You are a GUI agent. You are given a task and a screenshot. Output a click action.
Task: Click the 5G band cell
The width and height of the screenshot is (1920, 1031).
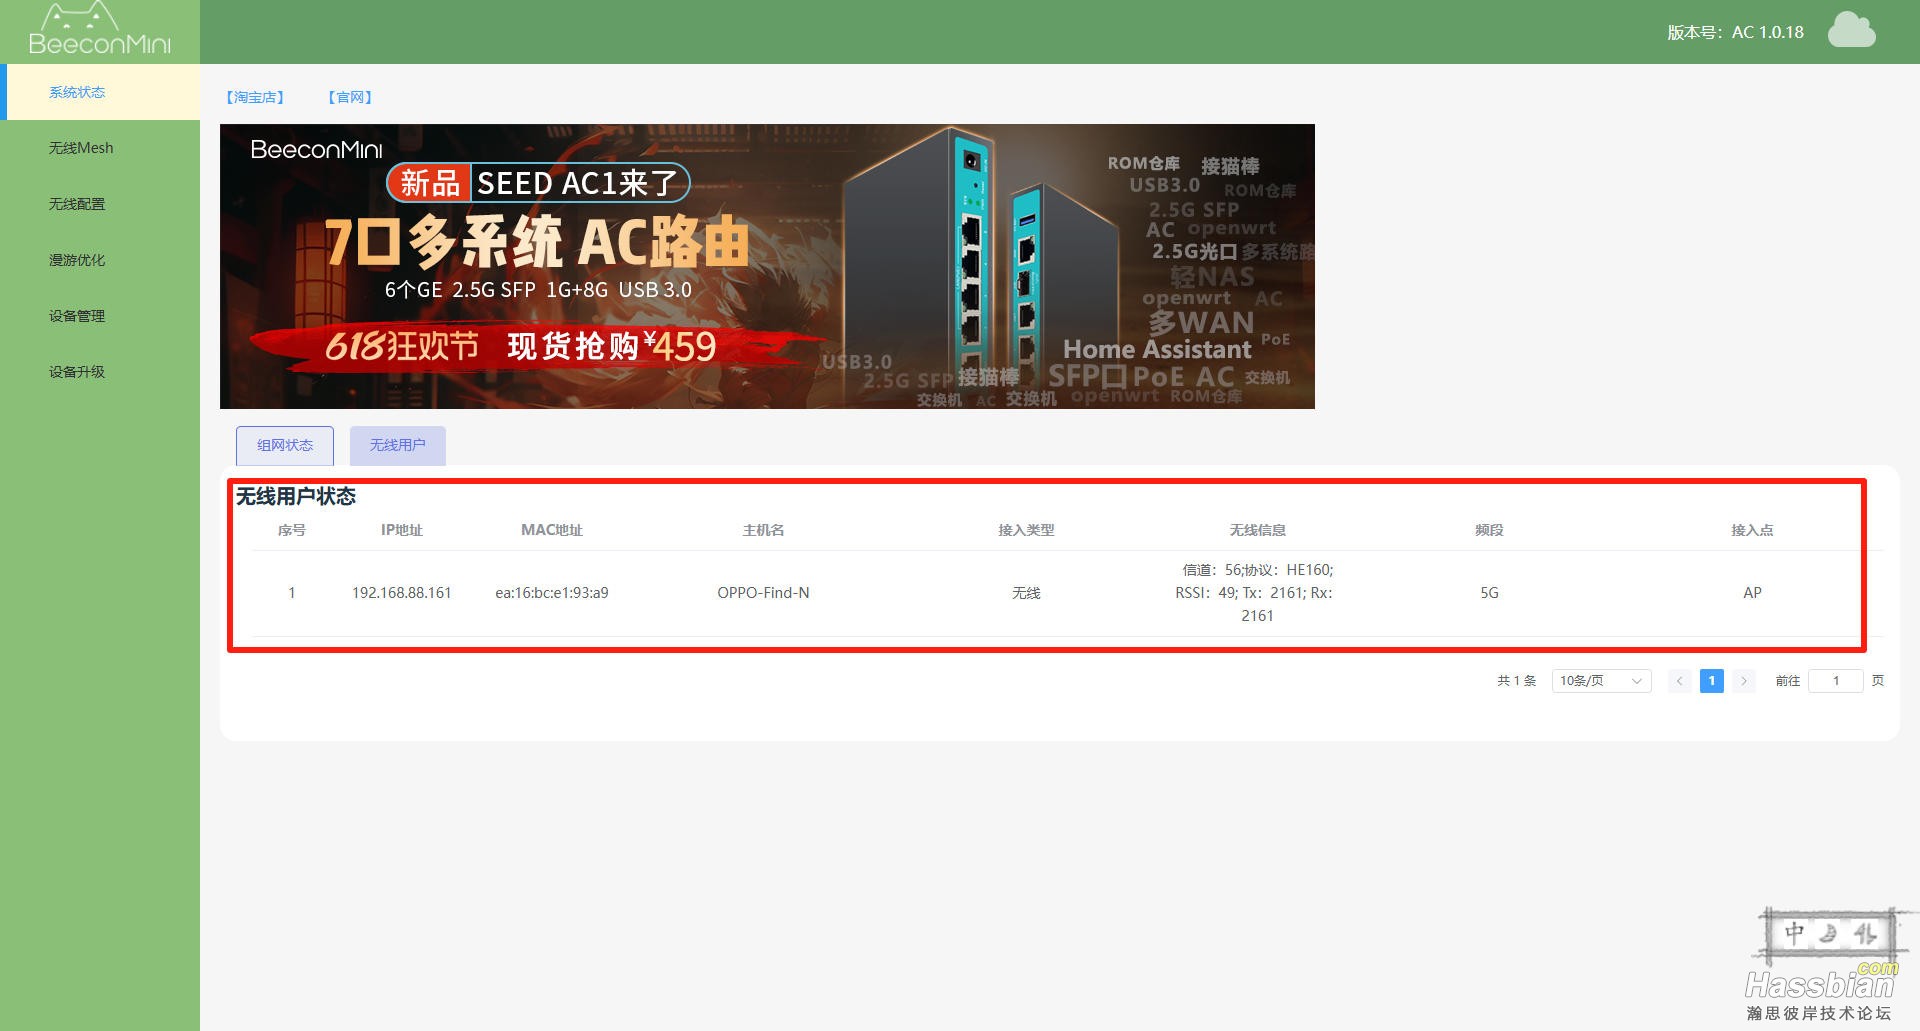(x=1489, y=593)
